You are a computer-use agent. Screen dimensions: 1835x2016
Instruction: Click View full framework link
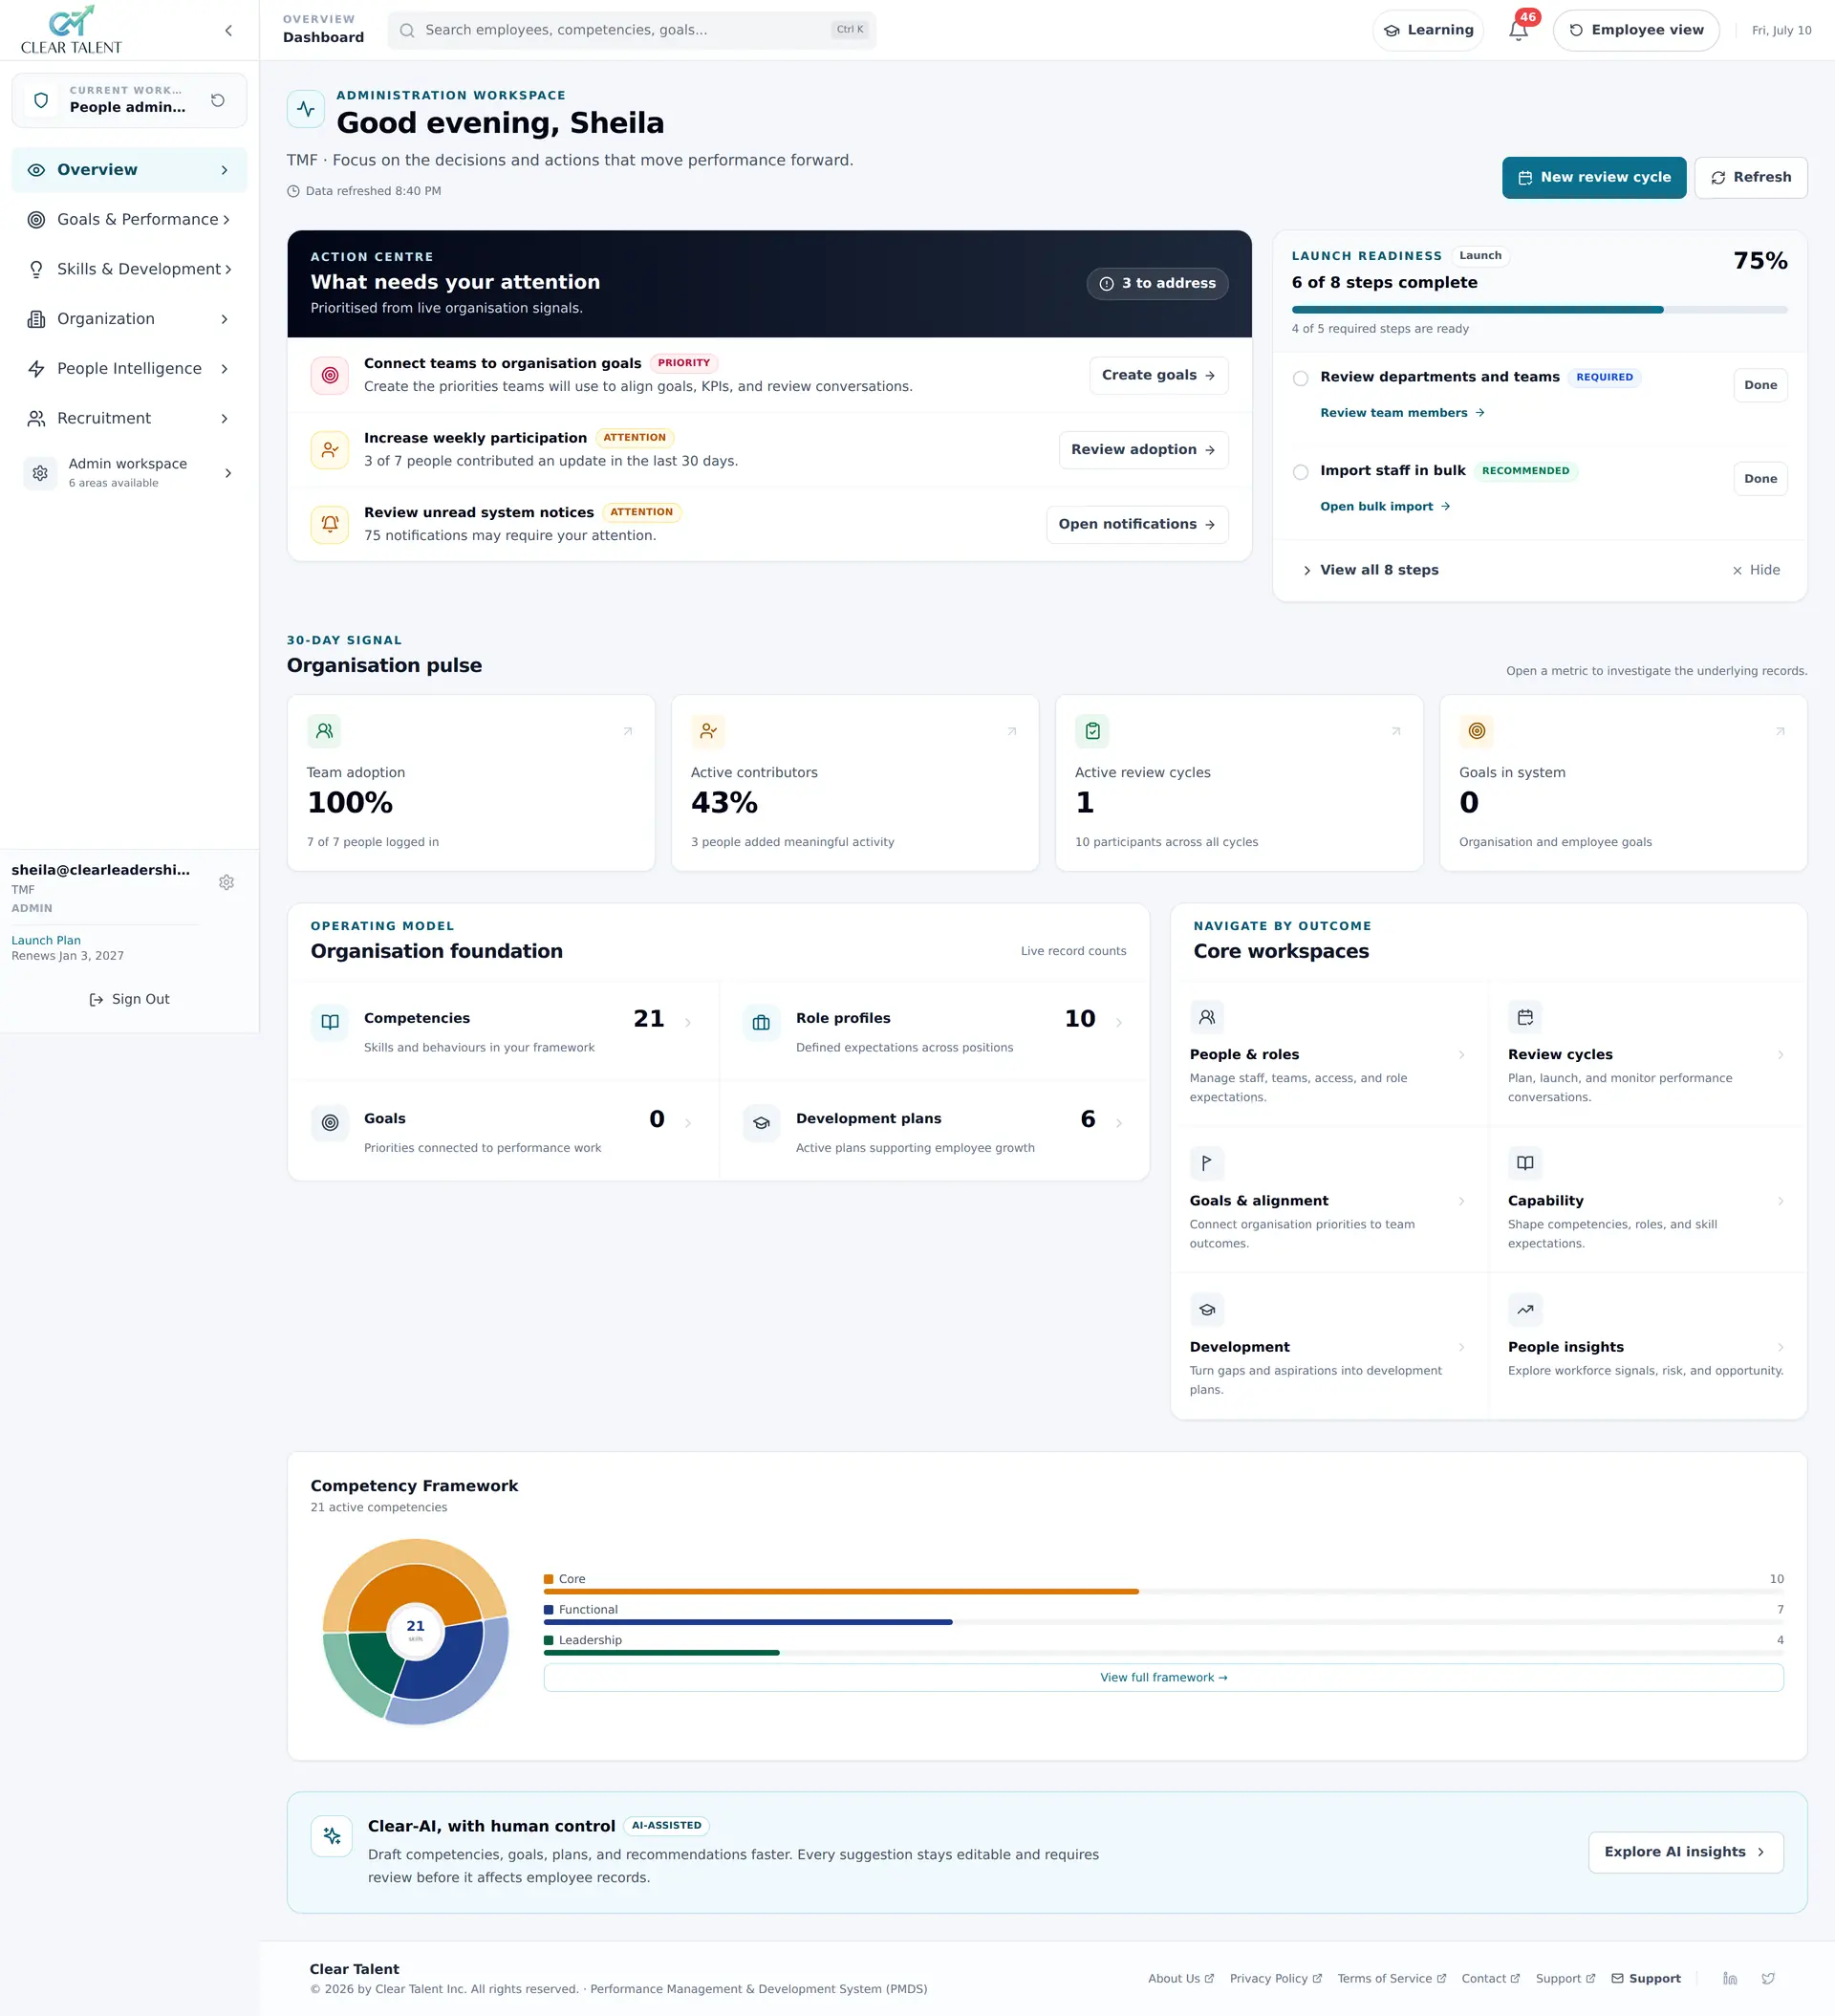[1163, 1677]
